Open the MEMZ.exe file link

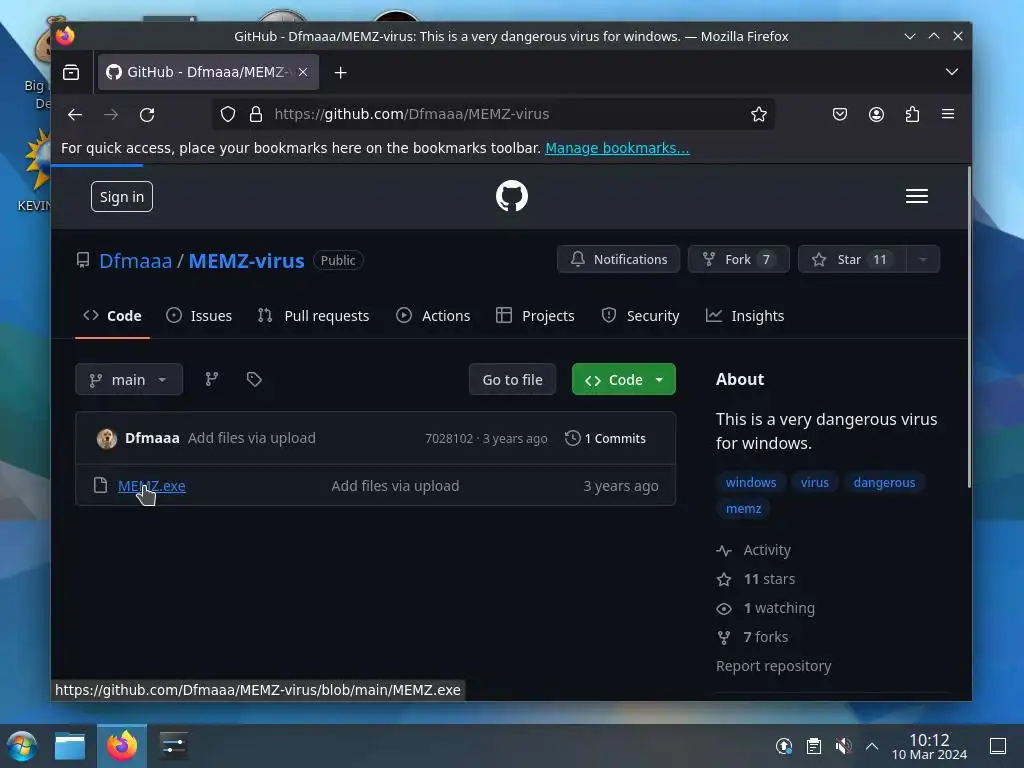[152, 486]
